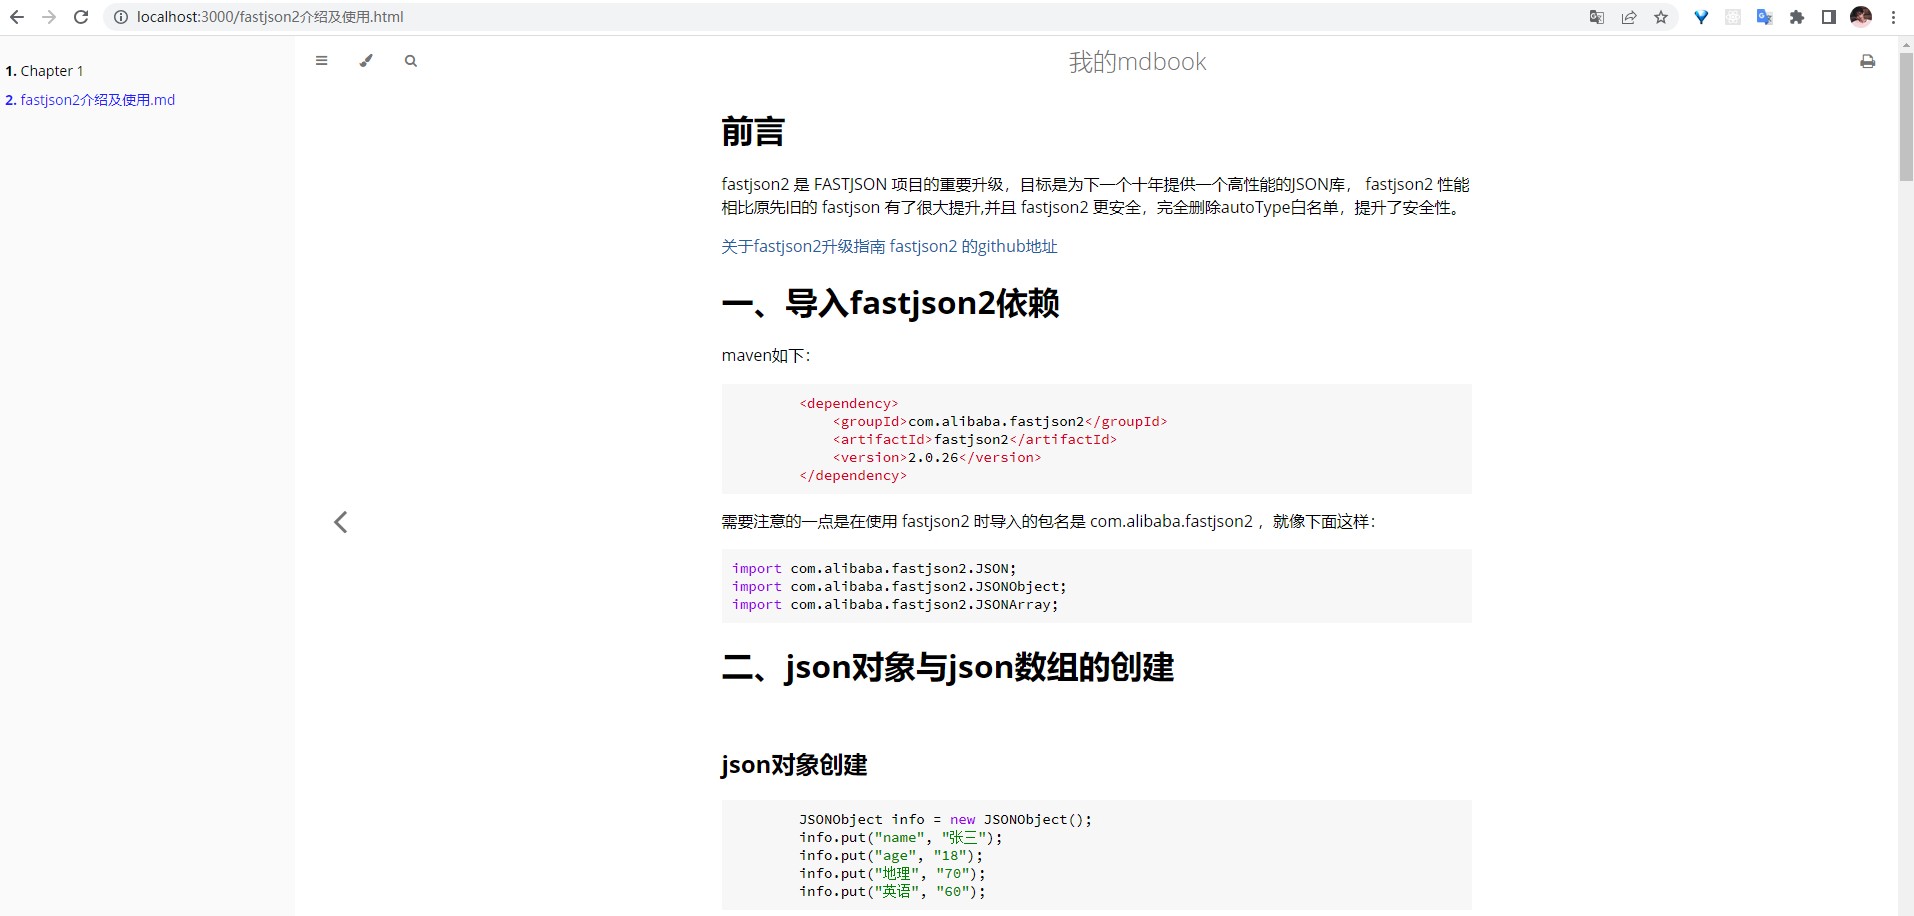Viewport: 1914px width, 916px height.
Task: Click the 前言 heading
Action: coord(753,132)
